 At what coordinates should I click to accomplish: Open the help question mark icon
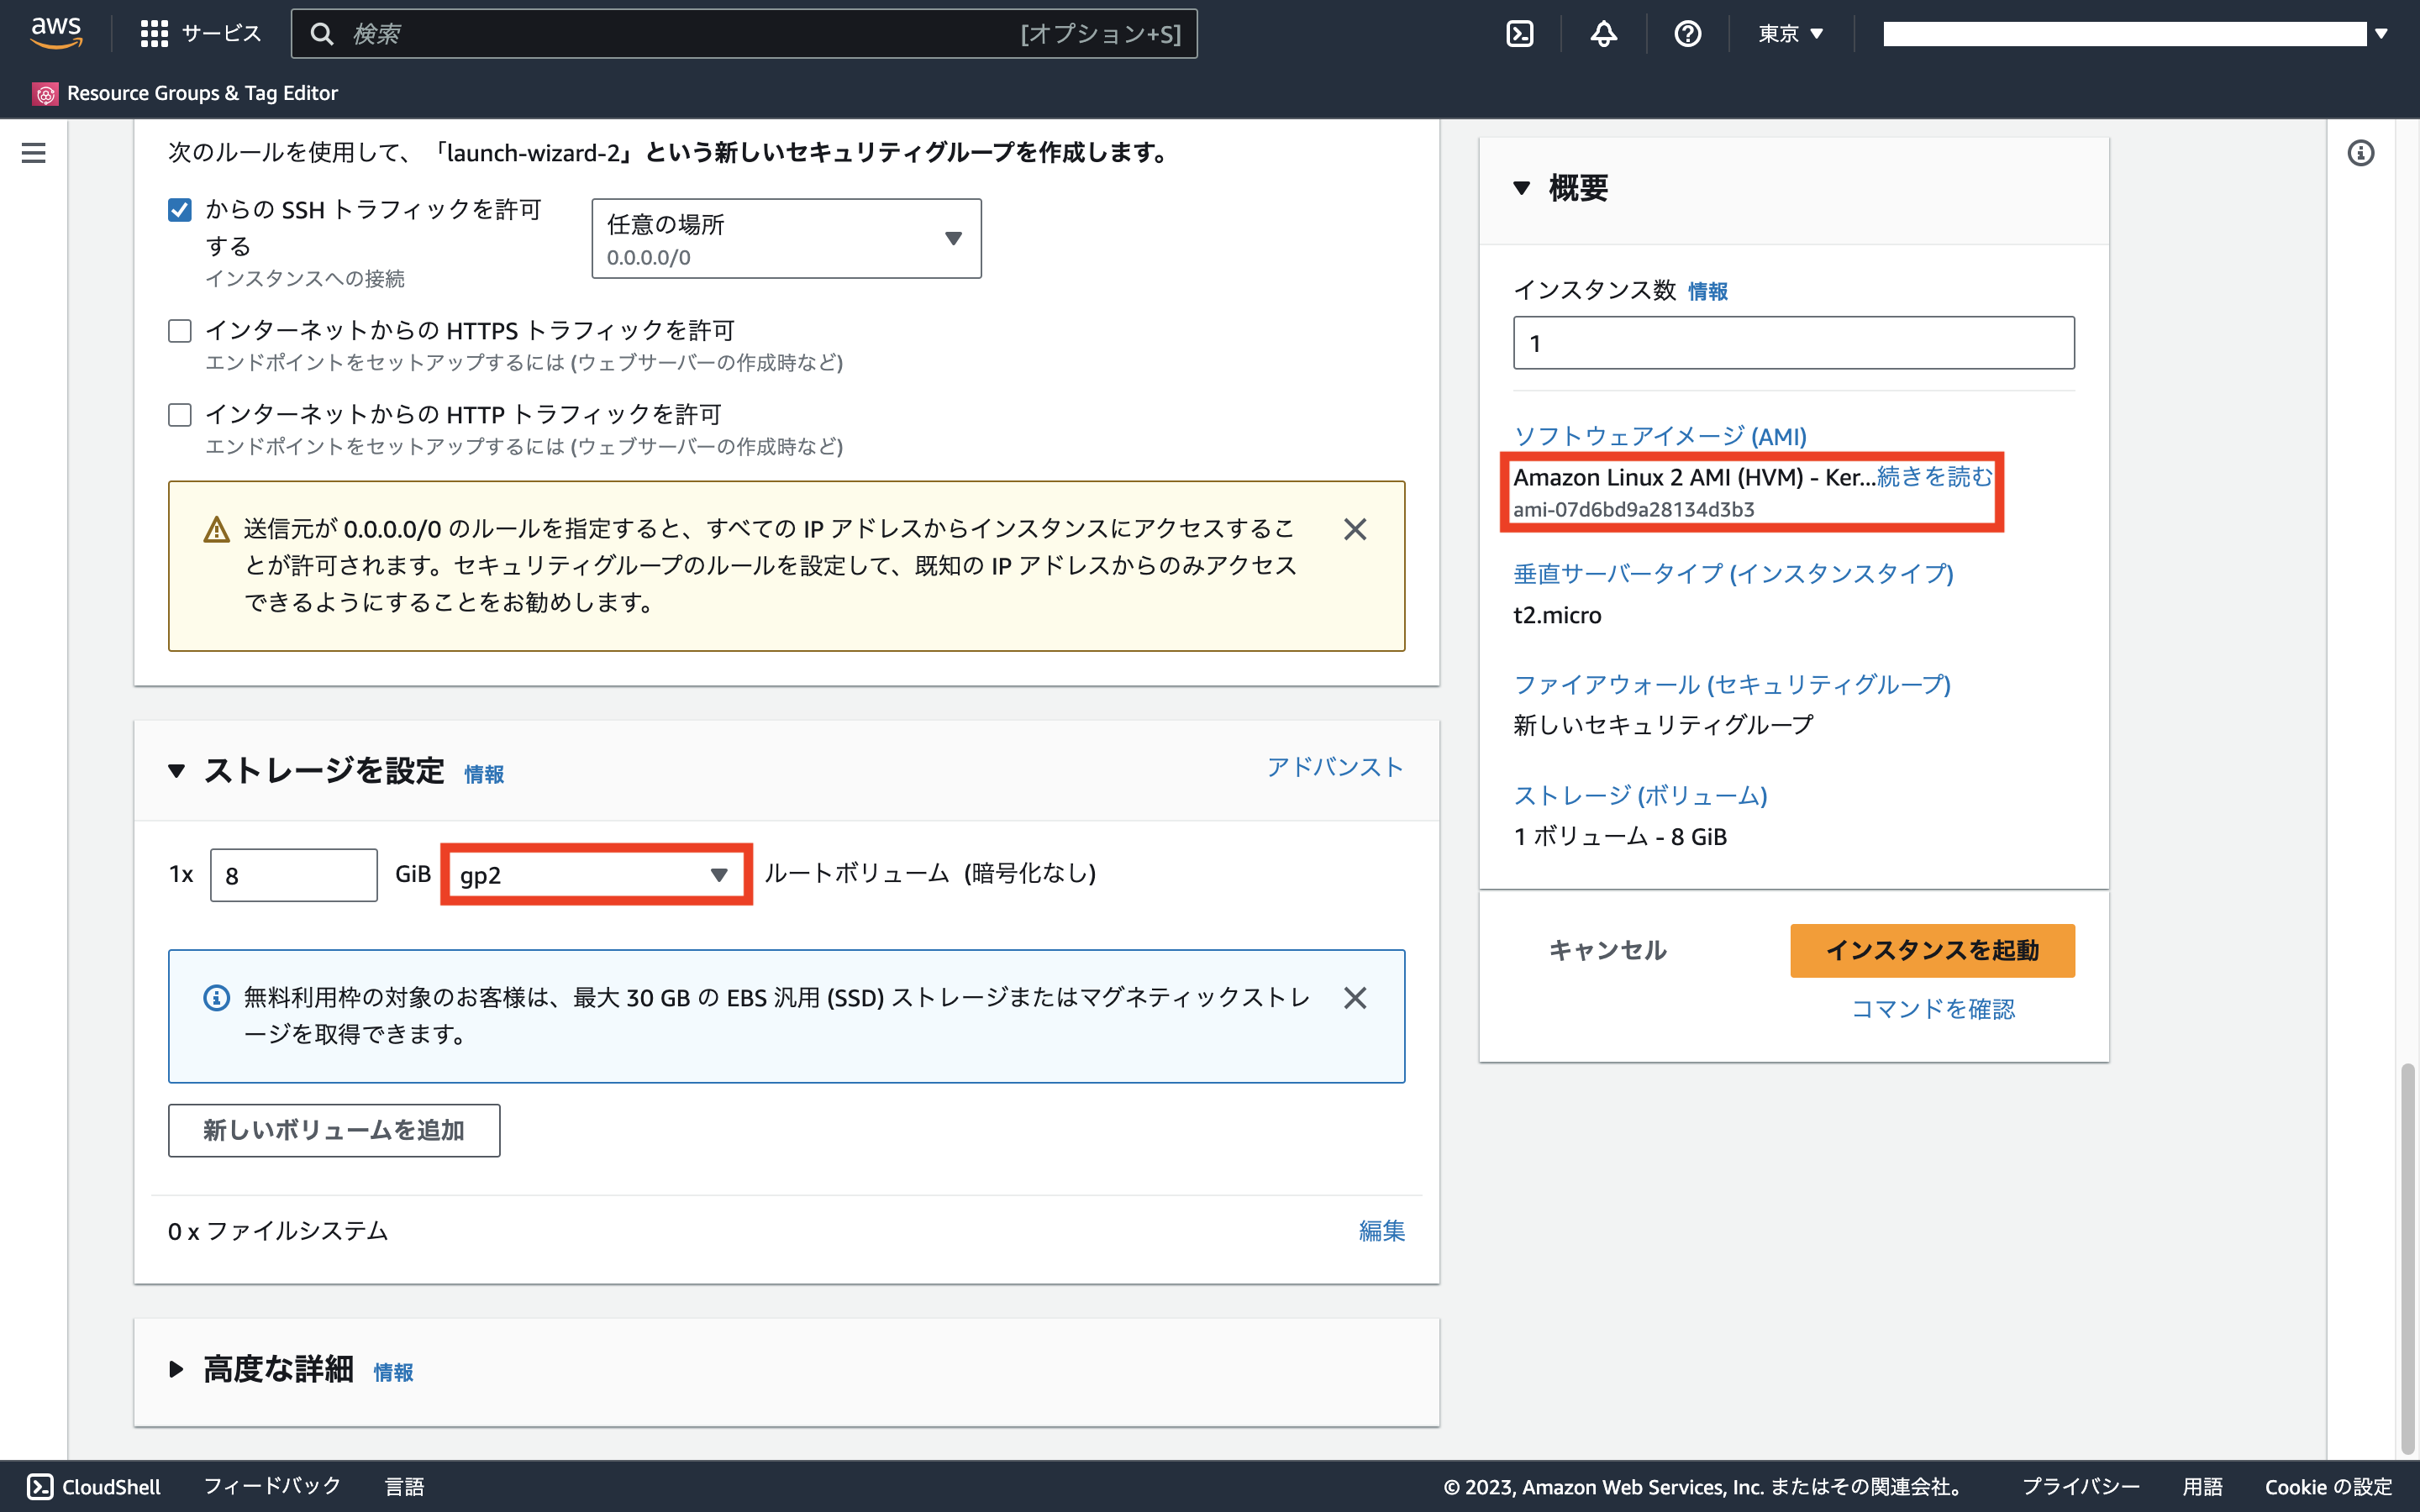[1687, 32]
